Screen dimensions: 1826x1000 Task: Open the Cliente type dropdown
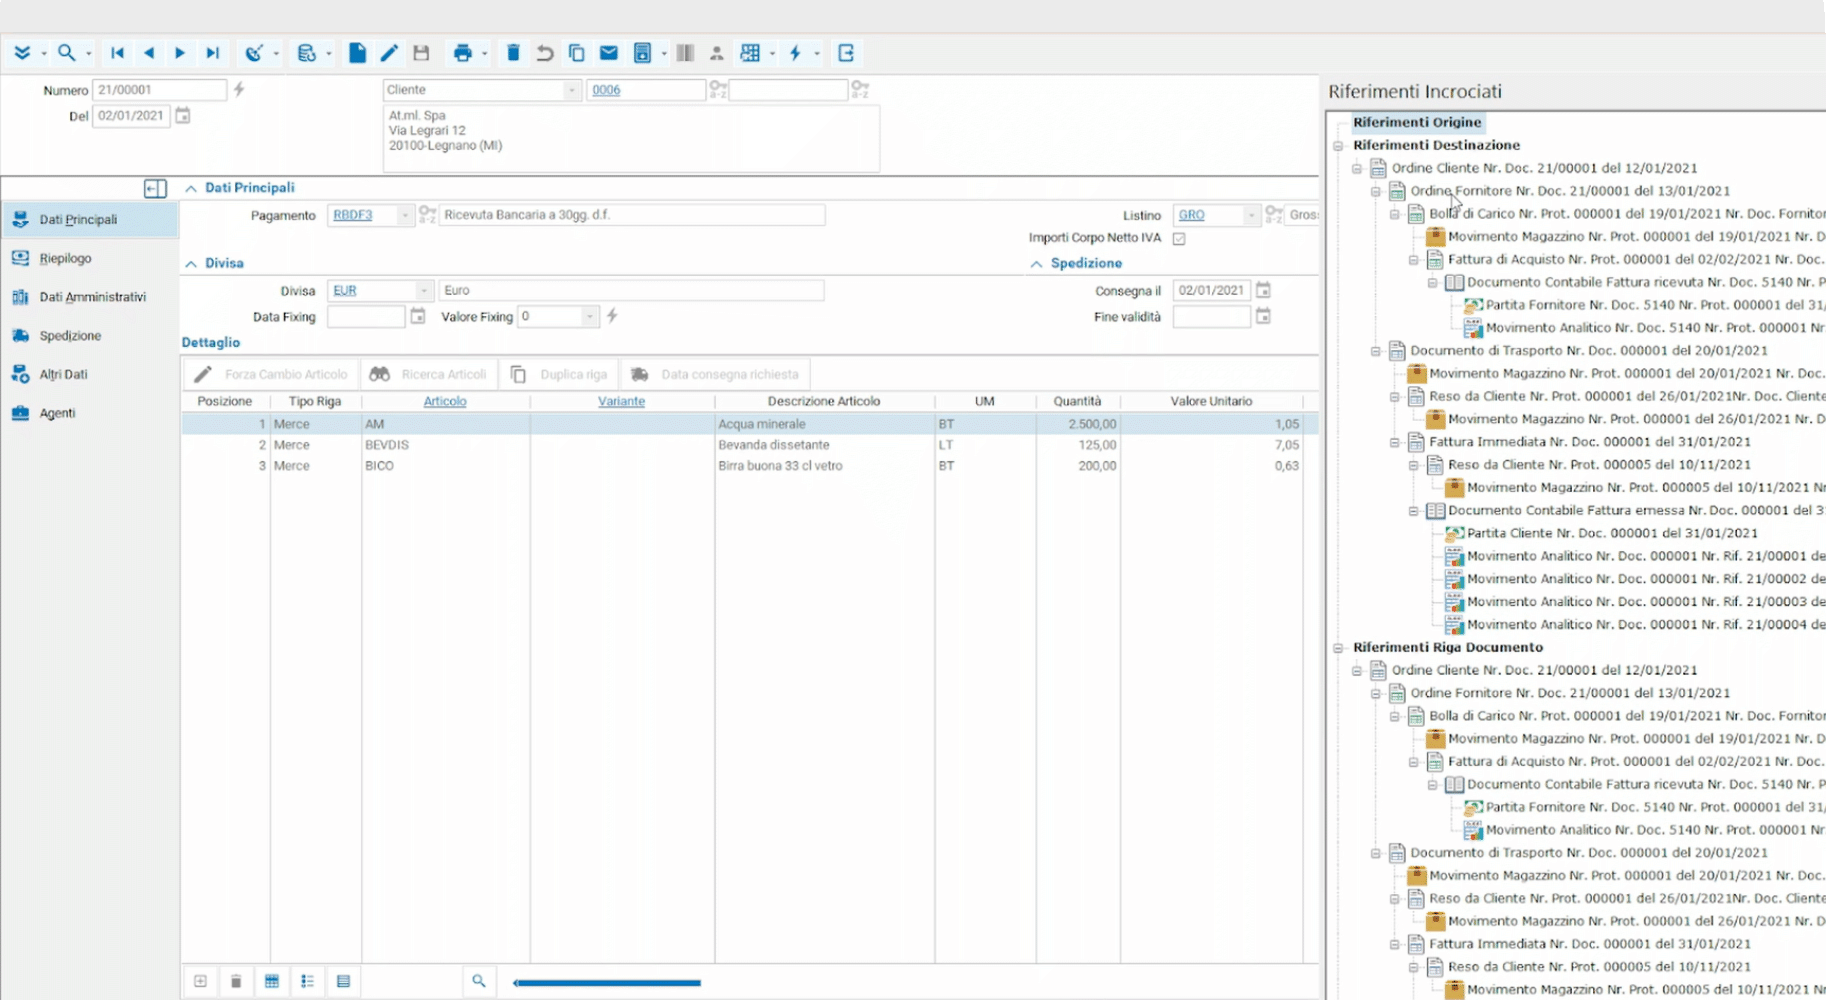(x=571, y=90)
